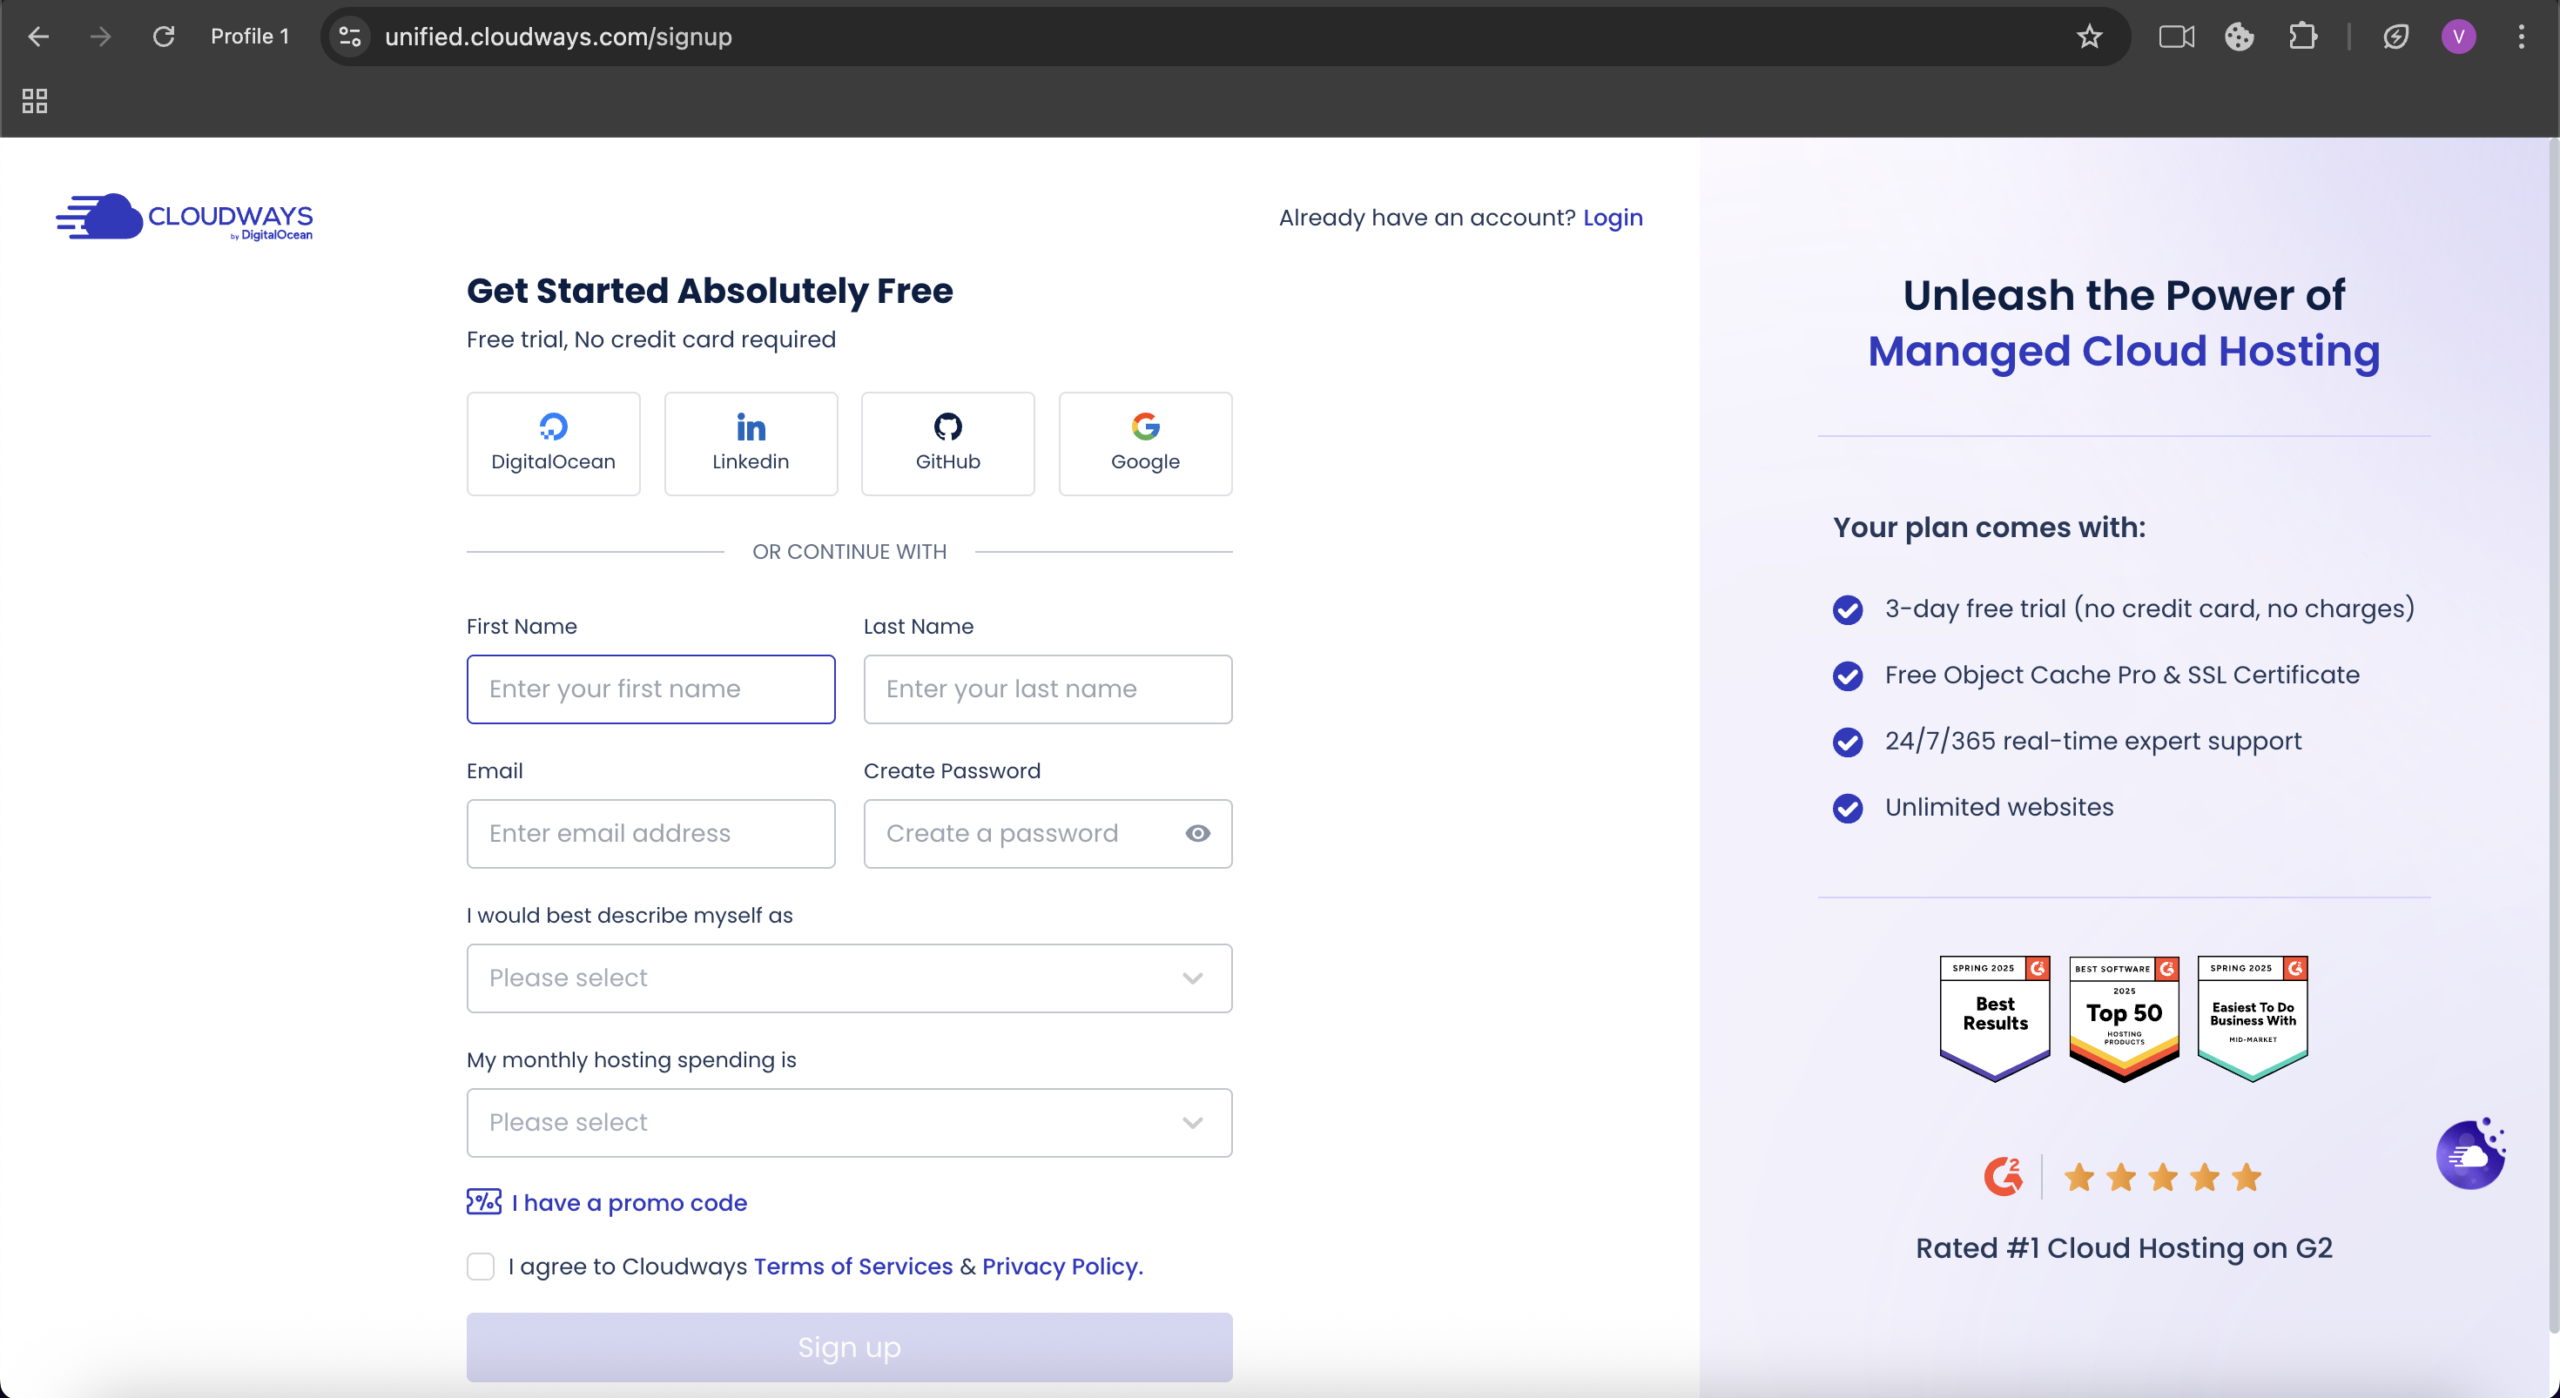
Task: Reload the page with the refresh icon
Action: (163, 37)
